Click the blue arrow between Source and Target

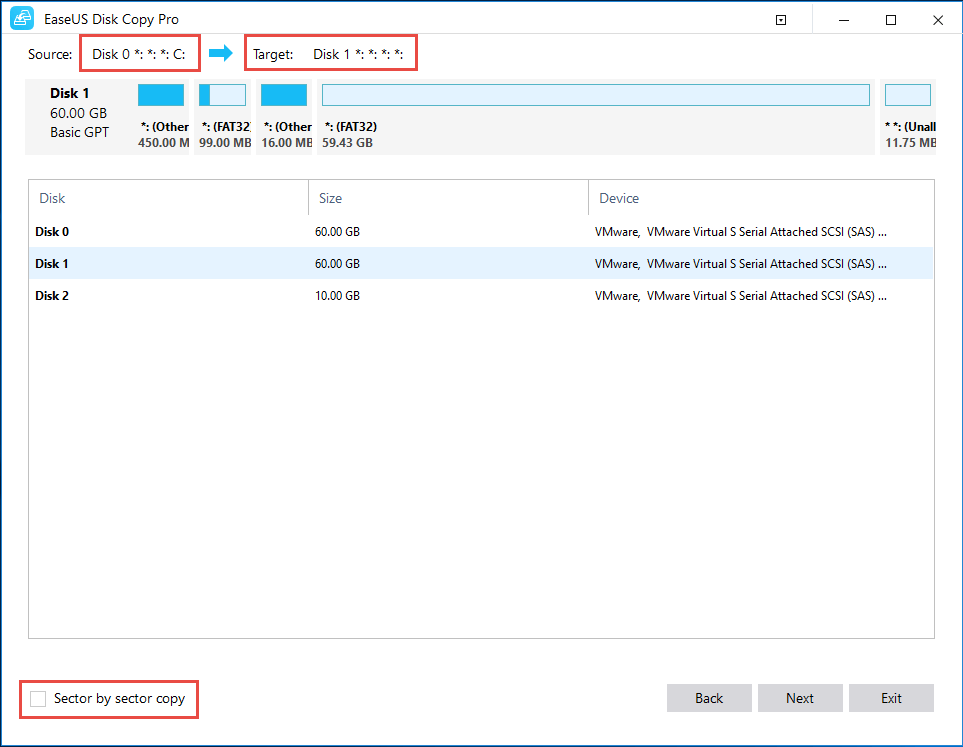tap(219, 53)
